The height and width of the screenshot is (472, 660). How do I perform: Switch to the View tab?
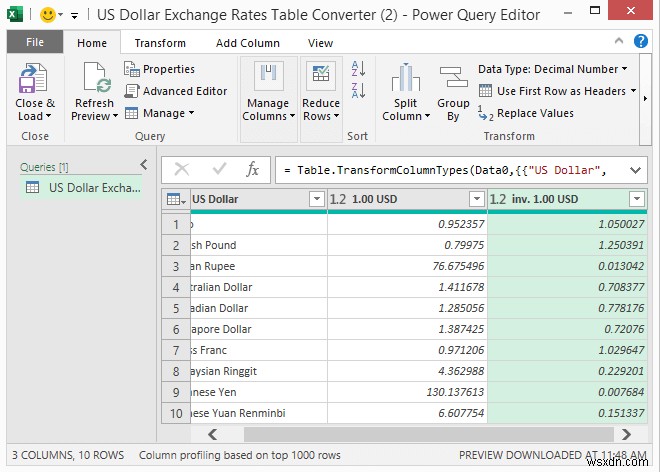click(320, 43)
